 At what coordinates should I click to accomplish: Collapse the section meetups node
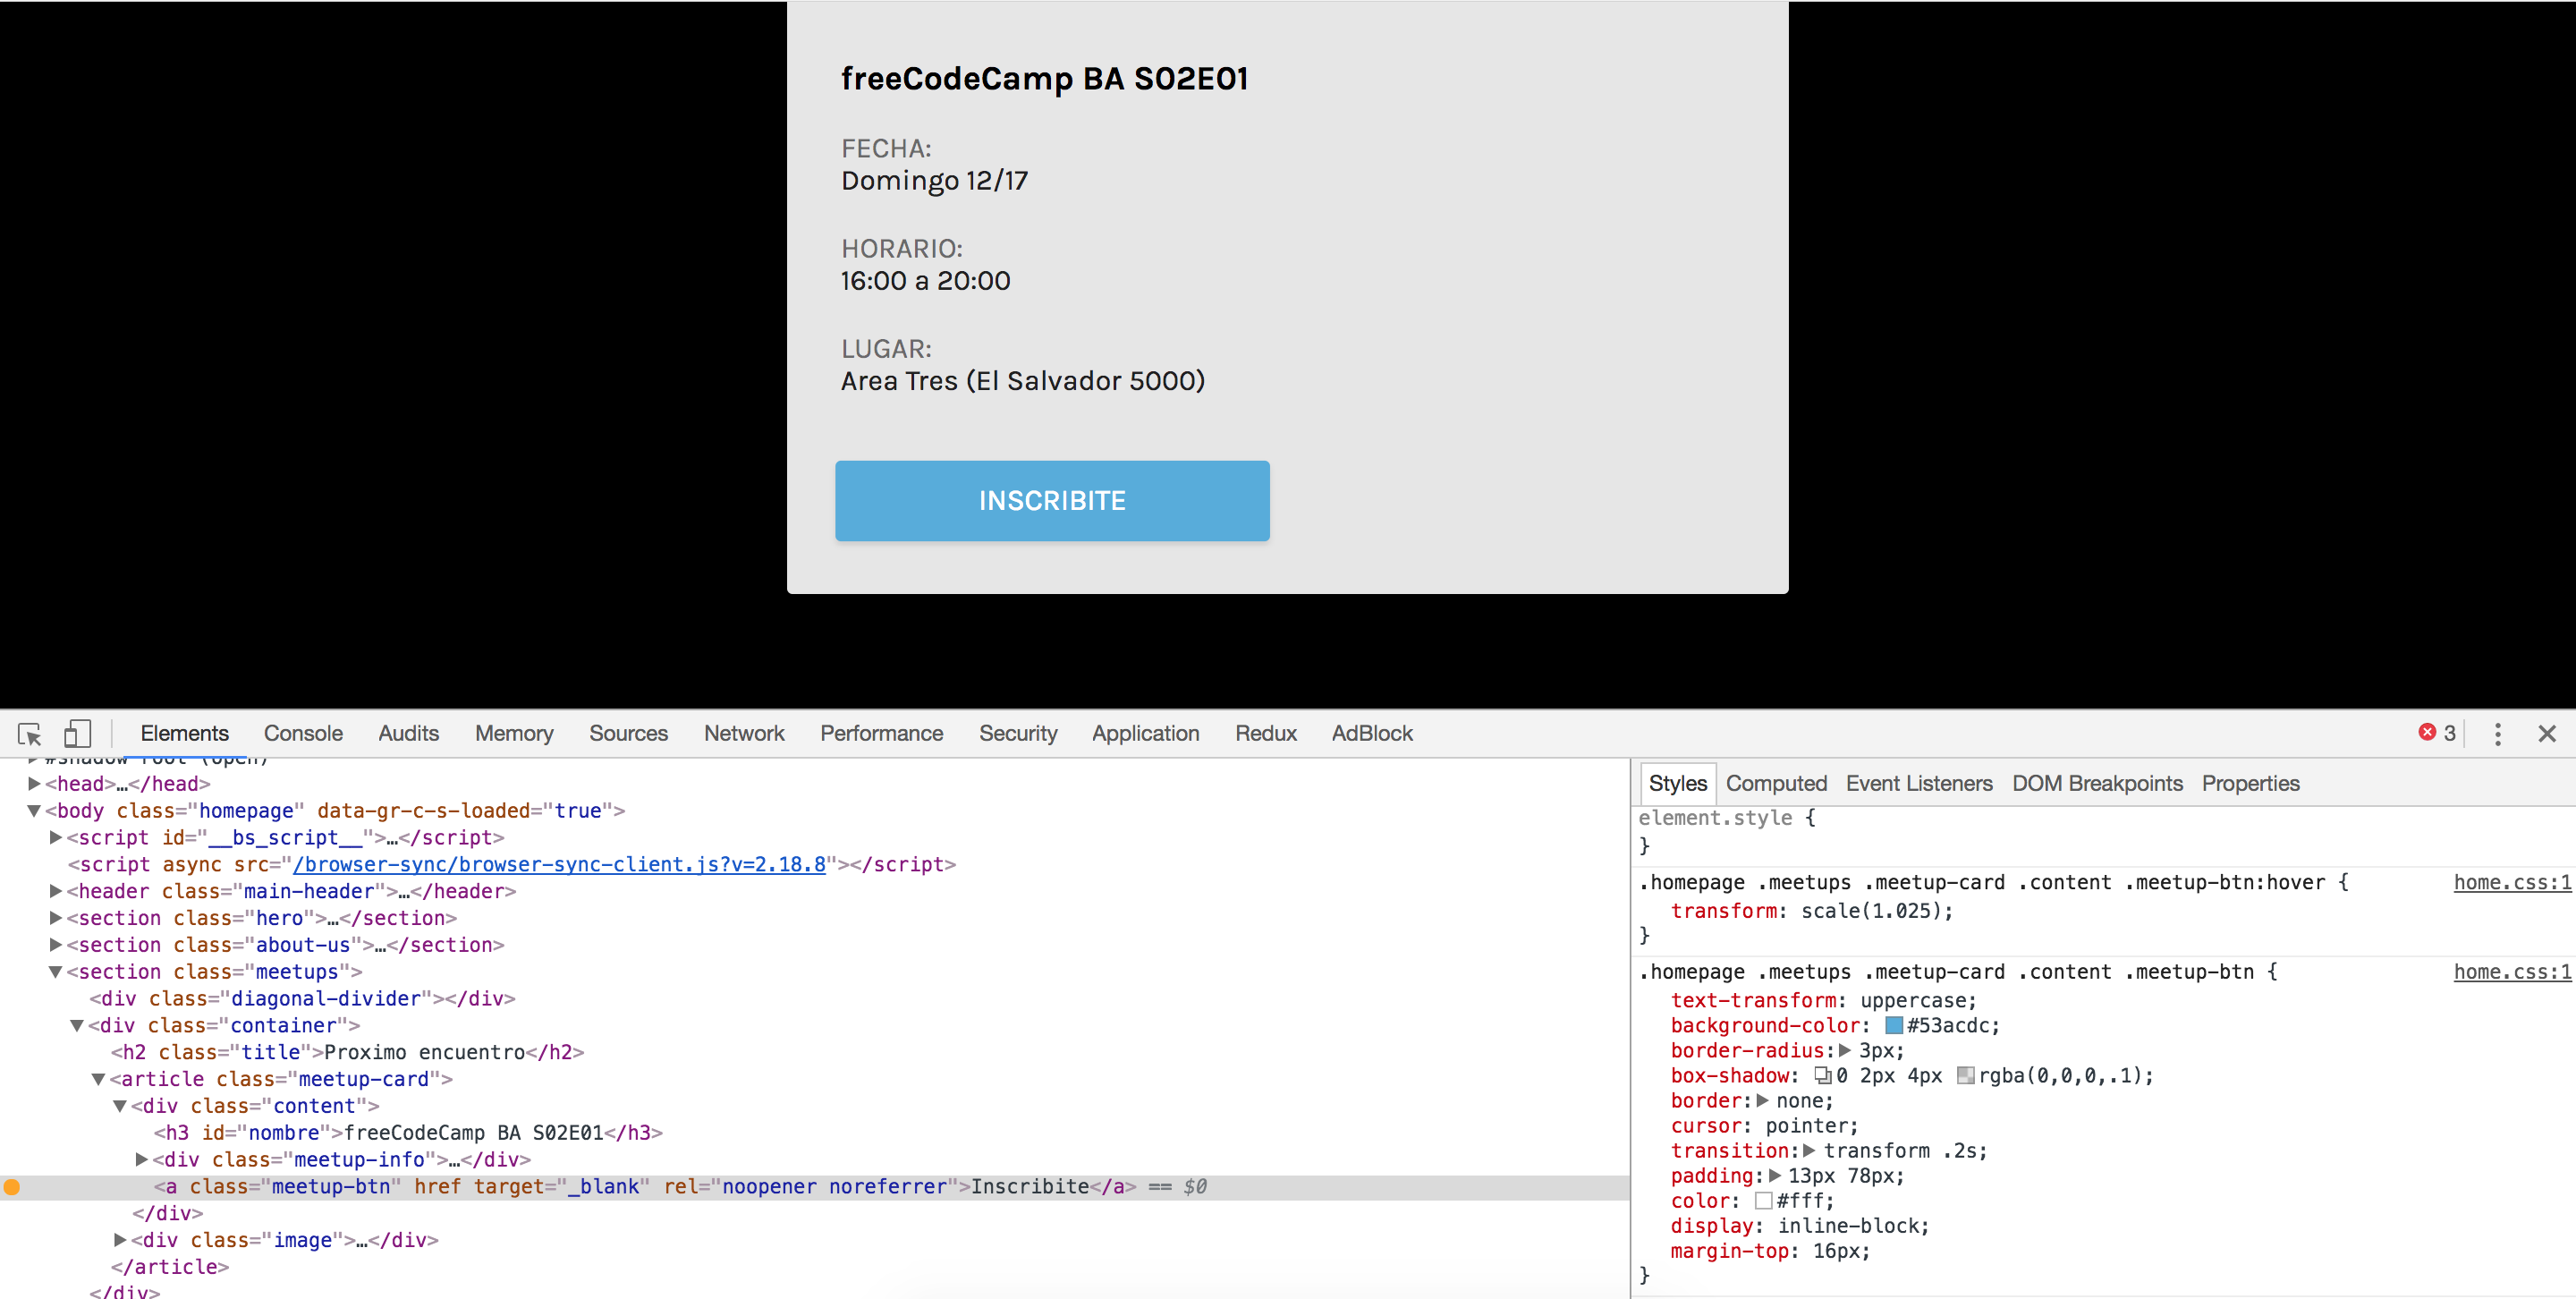(x=56, y=972)
